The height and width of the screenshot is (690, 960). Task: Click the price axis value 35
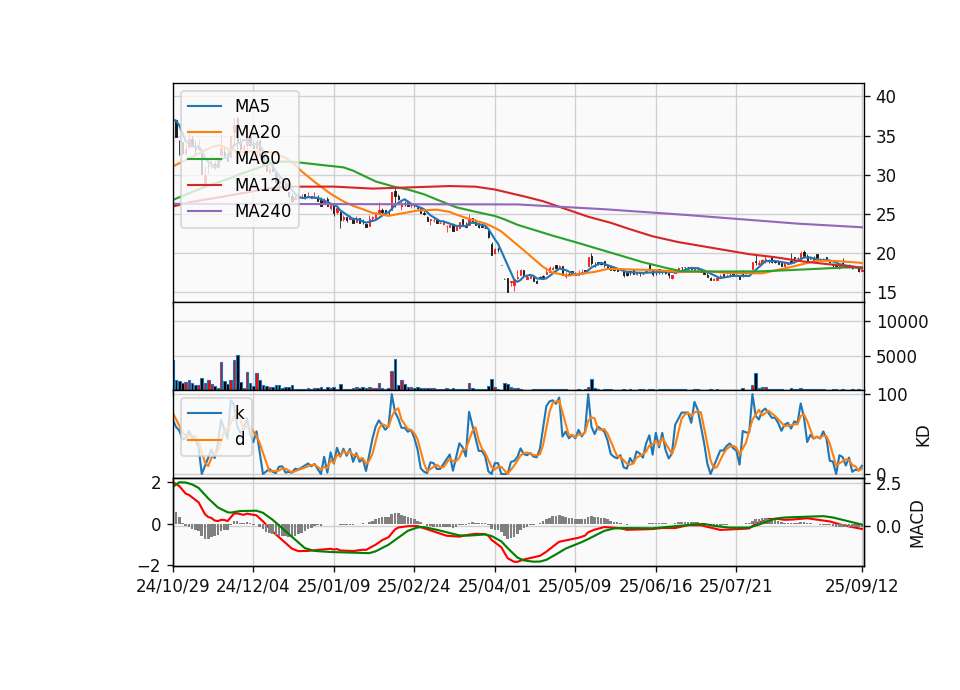coord(886,137)
